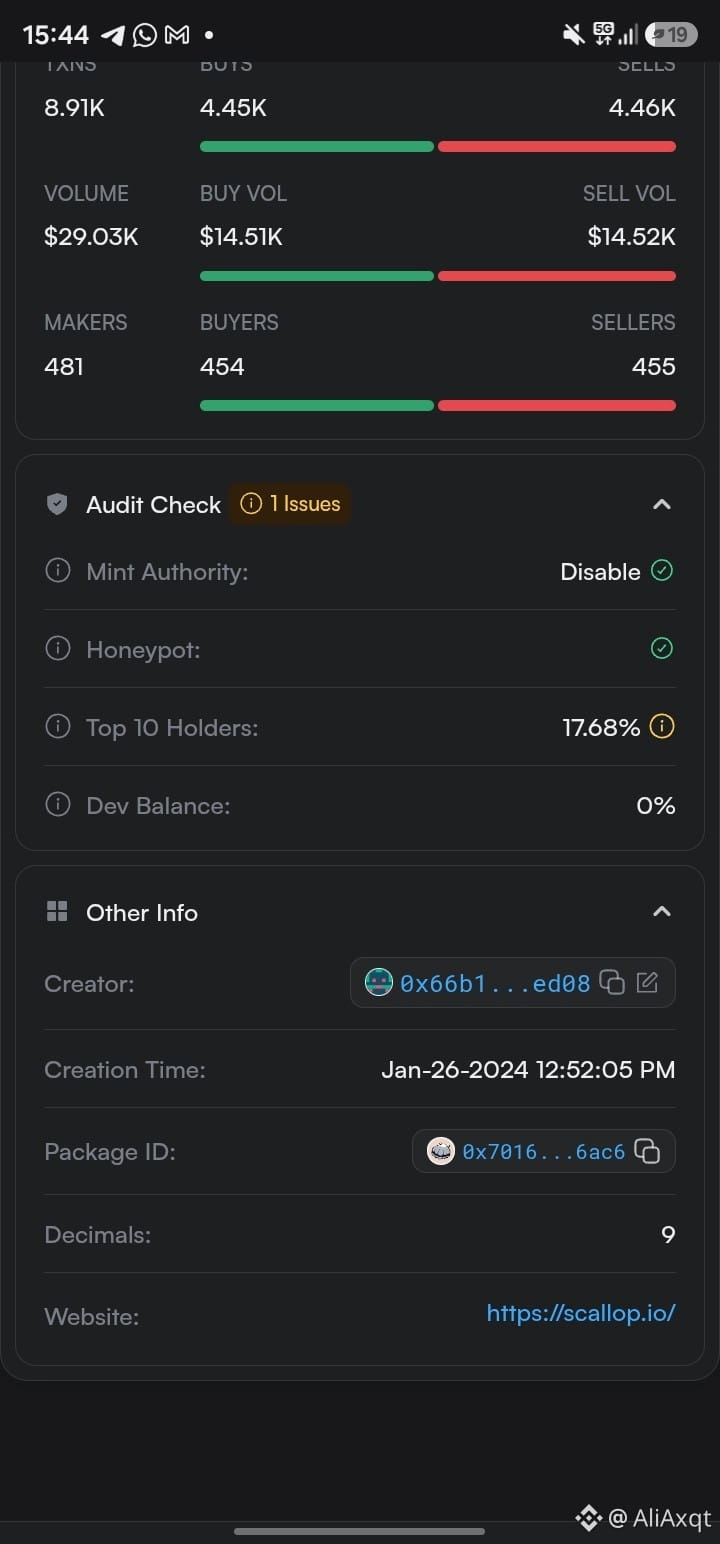Tap the yellow warning icon after 17.68%
720x1544 pixels.
click(x=661, y=727)
